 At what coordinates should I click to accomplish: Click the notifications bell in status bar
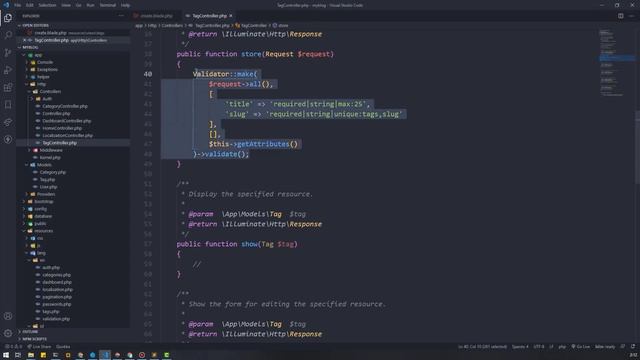[633, 347]
